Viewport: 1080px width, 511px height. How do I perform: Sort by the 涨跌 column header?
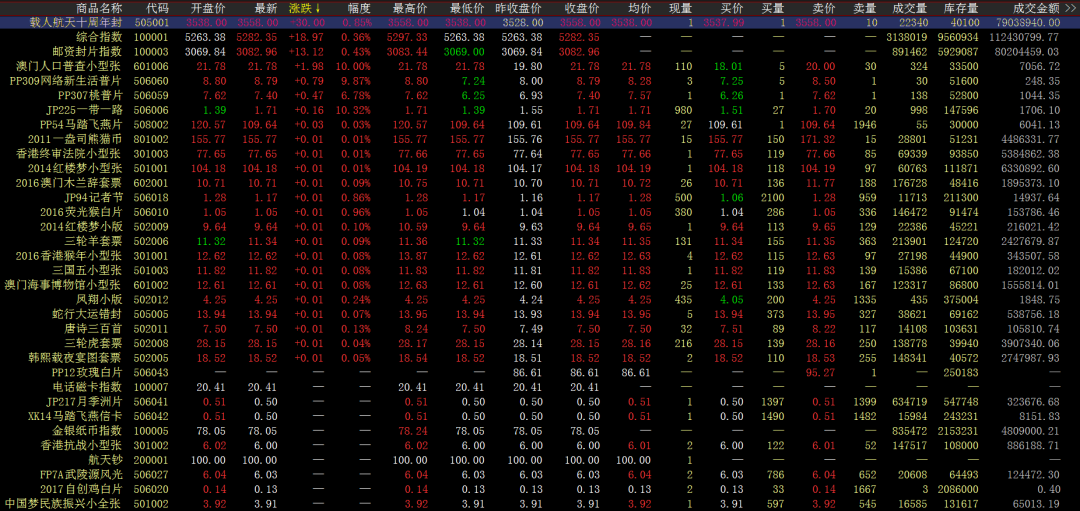click(304, 9)
